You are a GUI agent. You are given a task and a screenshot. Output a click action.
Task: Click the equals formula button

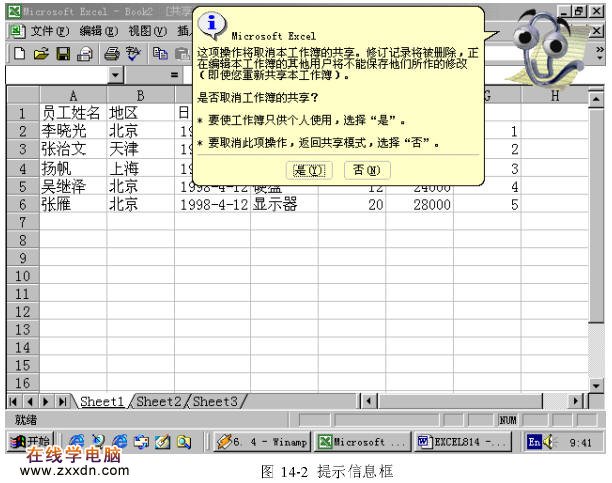pos(174,75)
